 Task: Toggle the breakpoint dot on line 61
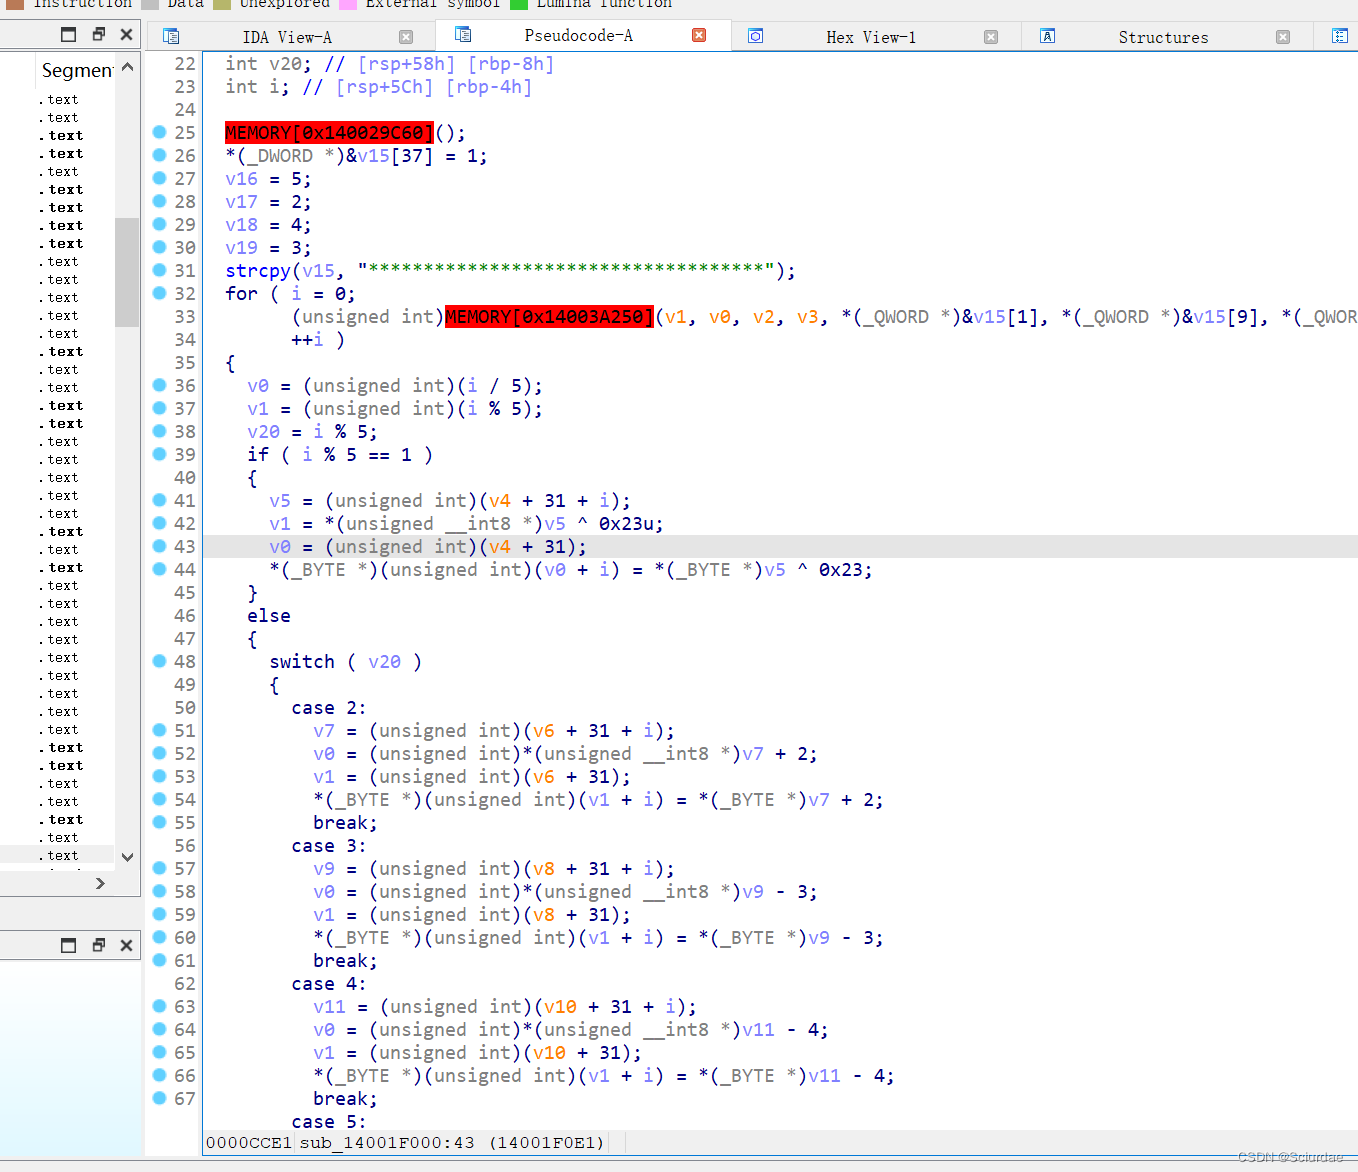tap(159, 960)
